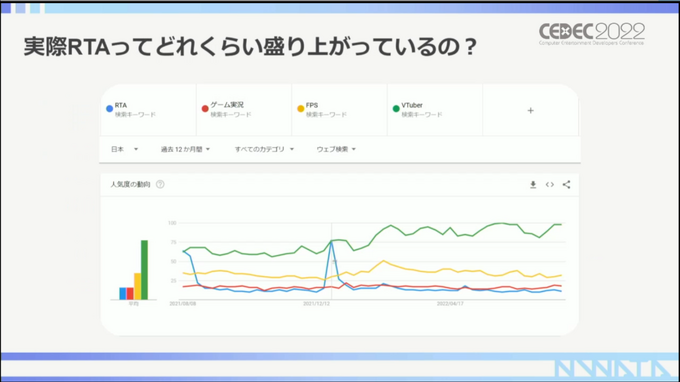Open help icon beside 人気度の動向
This screenshot has height=382, width=680.
tap(160, 184)
